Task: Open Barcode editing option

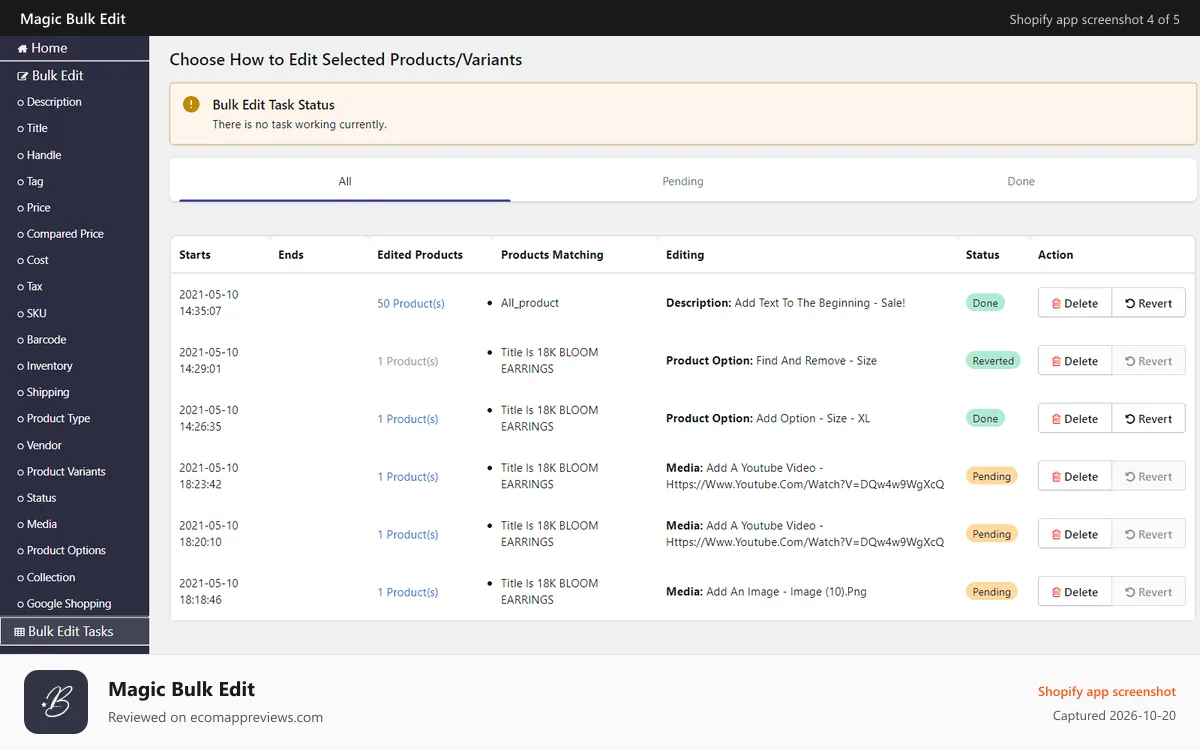Action: [42, 339]
